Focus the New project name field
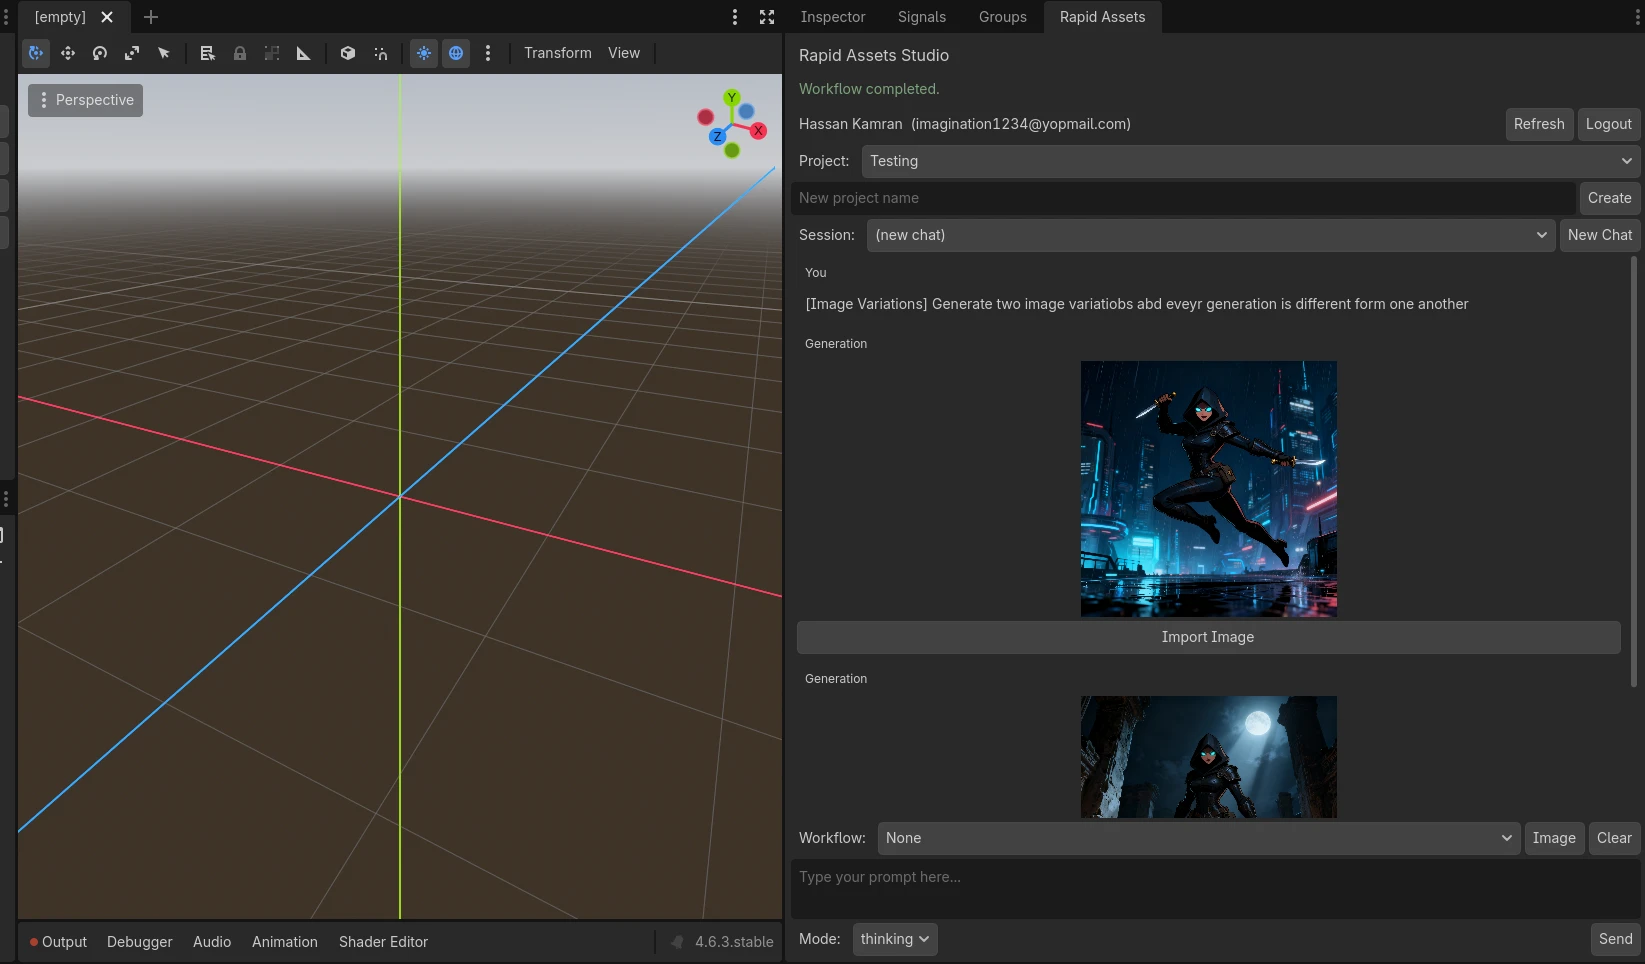The height and width of the screenshot is (964, 1645). click(x=1183, y=198)
